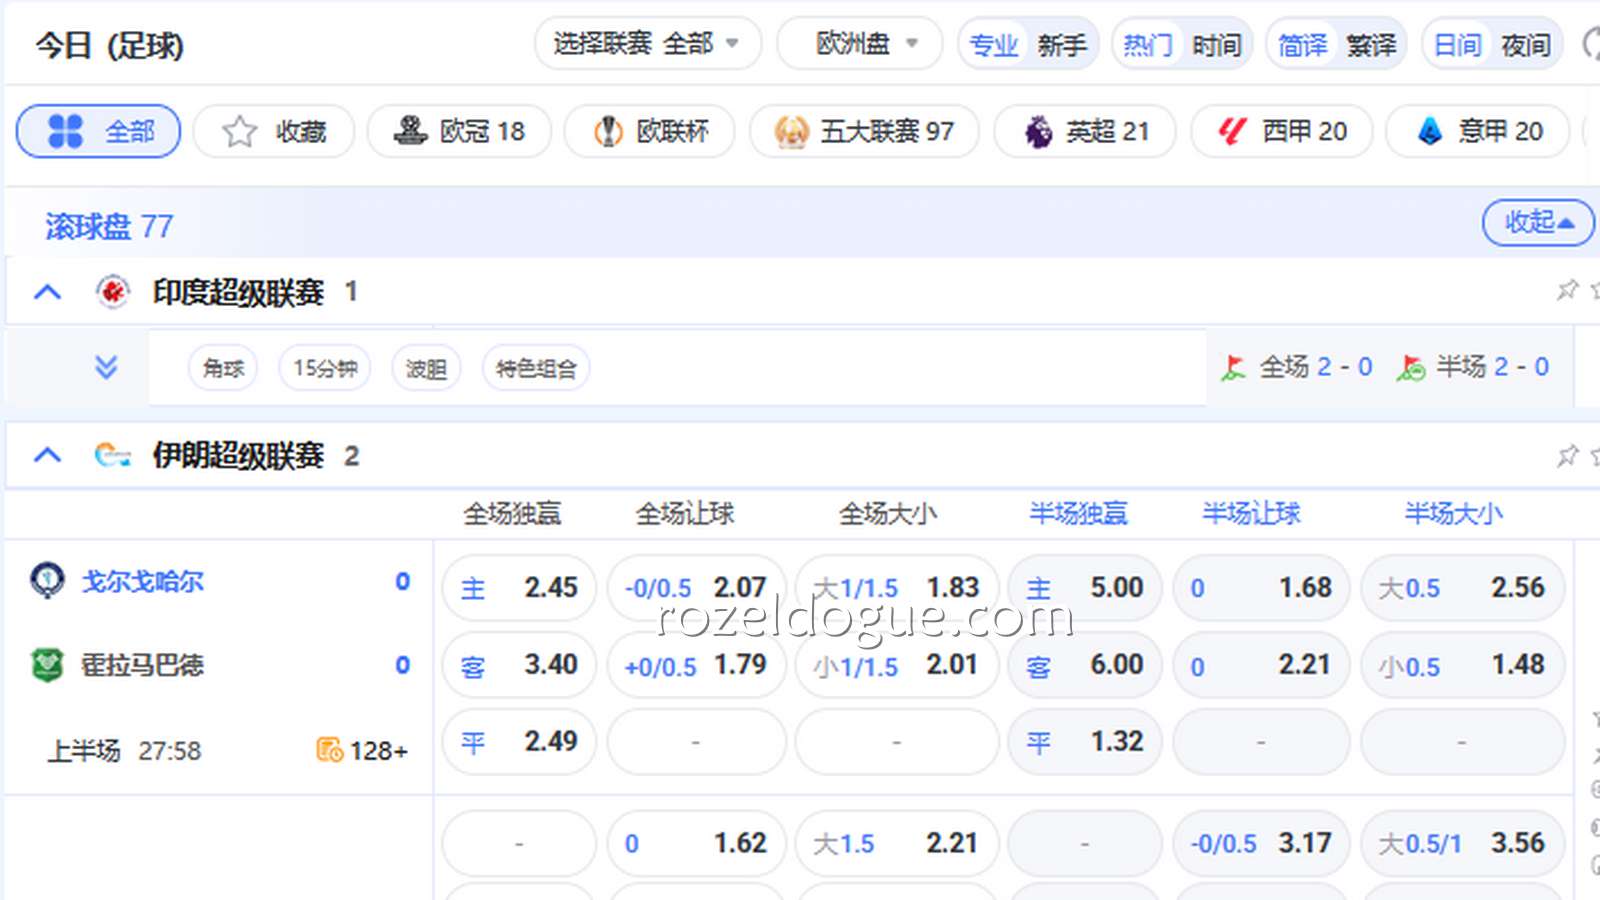Open 戈尔戈哈尔 team crest
This screenshot has width=1600, height=900.
[47, 580]
